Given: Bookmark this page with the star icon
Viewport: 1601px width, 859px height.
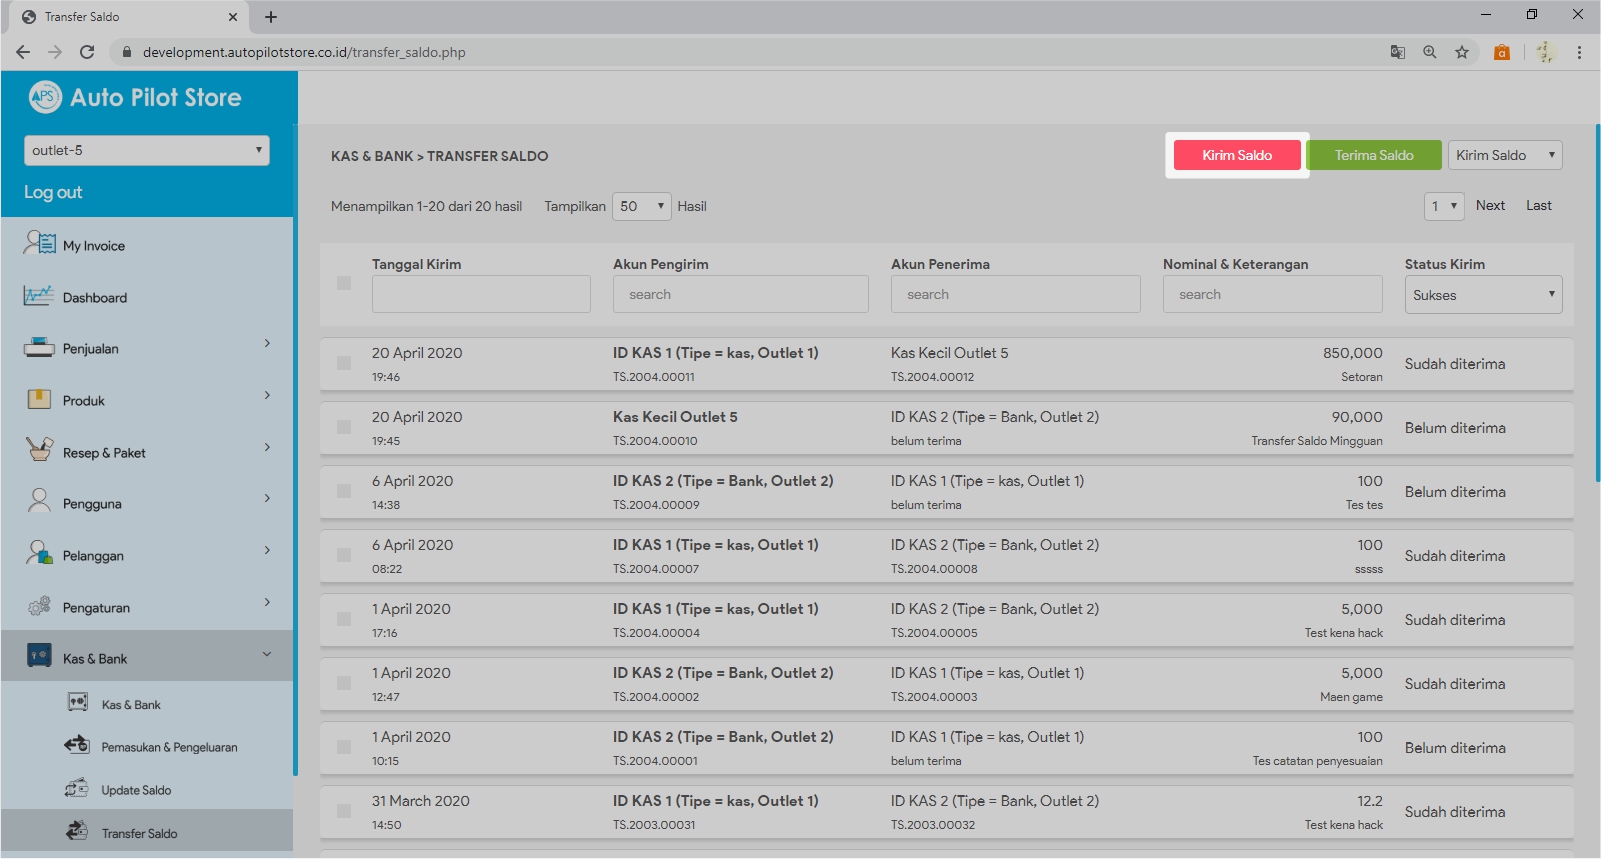Looking at the screenshot, I should [1462, 52].
